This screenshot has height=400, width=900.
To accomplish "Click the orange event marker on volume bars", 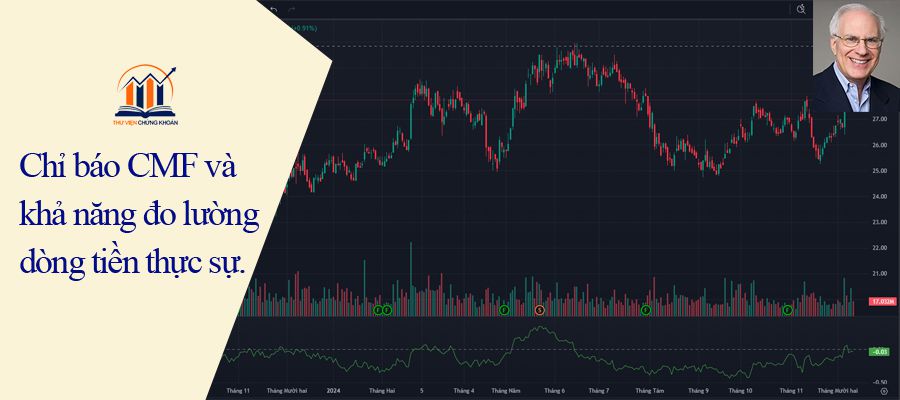I will pos(540,310).
